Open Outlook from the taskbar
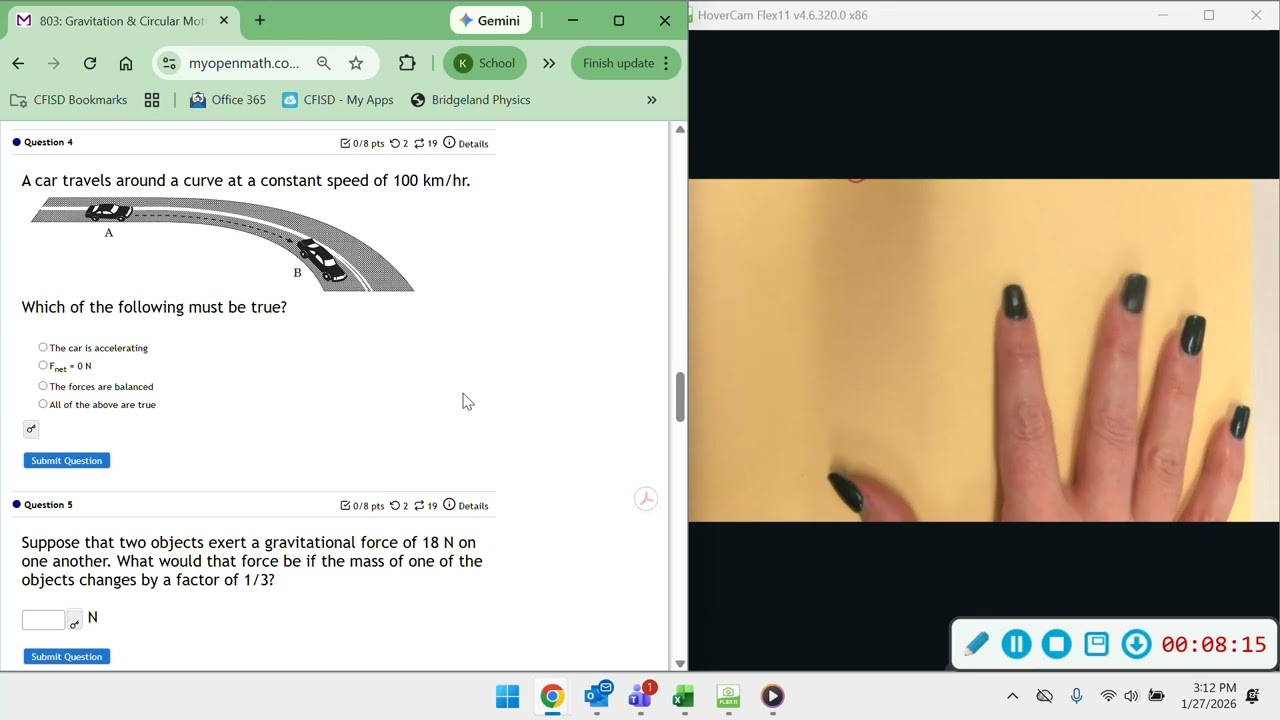 597,696
